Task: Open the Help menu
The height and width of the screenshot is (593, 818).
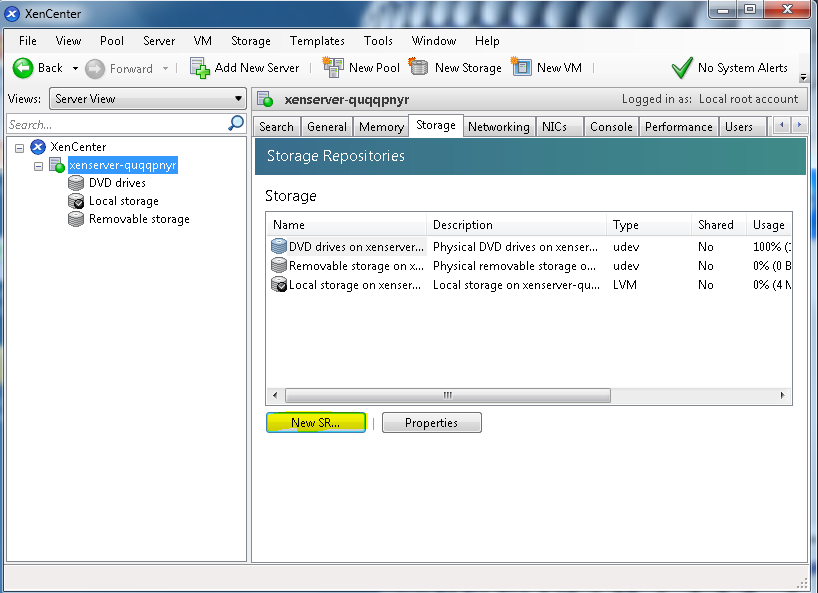Action: [x=487, y=41]
